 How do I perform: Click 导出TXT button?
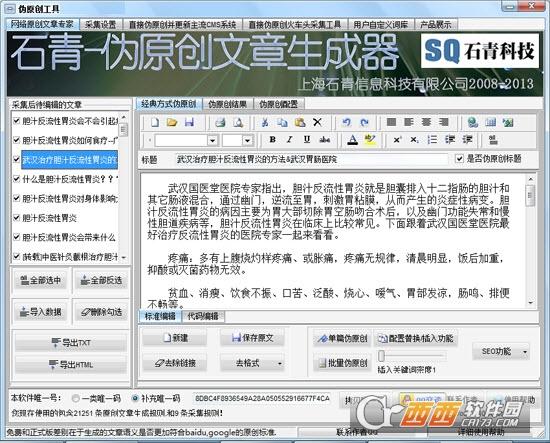pyautogui.click(x=71, y=343)
